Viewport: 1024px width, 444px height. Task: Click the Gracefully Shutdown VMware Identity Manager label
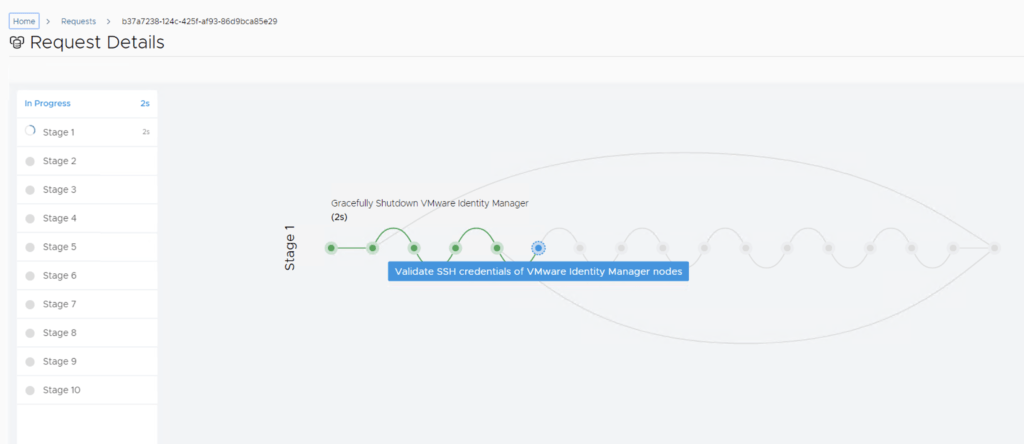(x=429, y=203)
